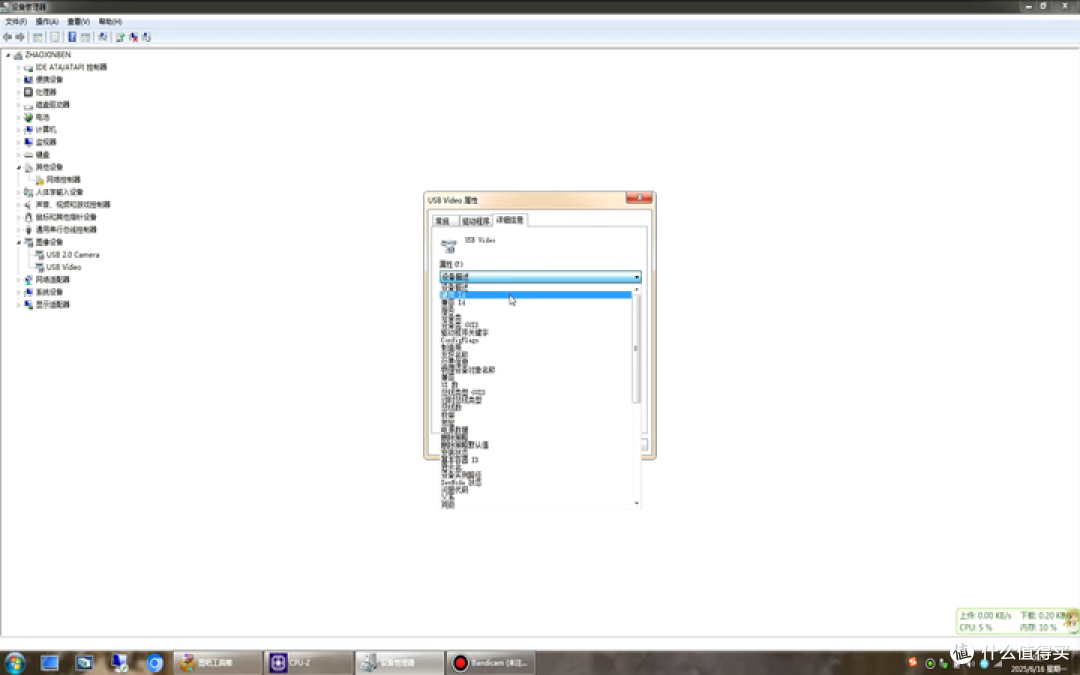Click the 电池 battery icon in tree
This screenshot has height=675, width=1080.
click(x=28, y=117)
